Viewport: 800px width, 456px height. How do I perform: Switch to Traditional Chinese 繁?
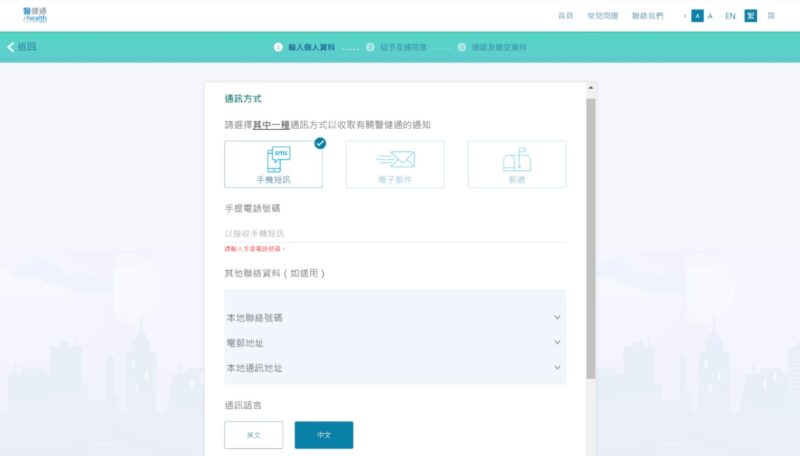(750, 16)
